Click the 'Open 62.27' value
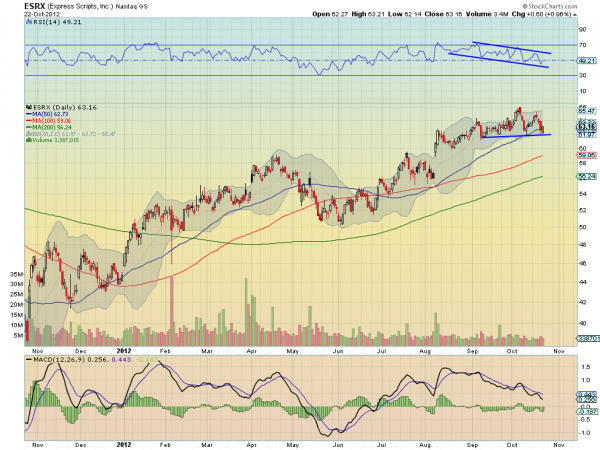 [x=330, y=14]
